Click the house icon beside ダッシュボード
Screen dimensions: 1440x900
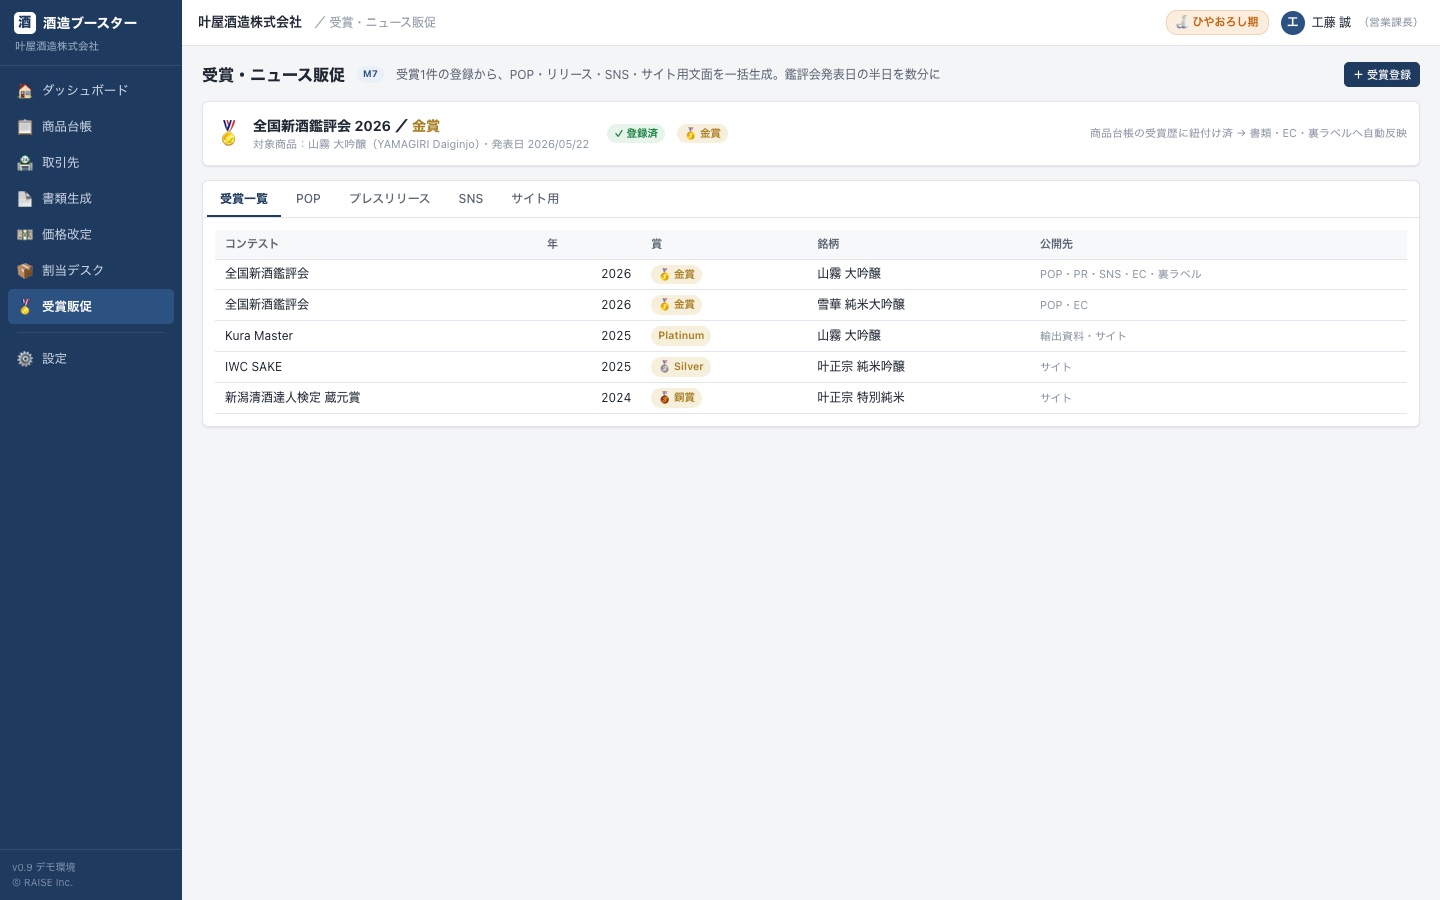pyautogui.click(x=25, y=91)
